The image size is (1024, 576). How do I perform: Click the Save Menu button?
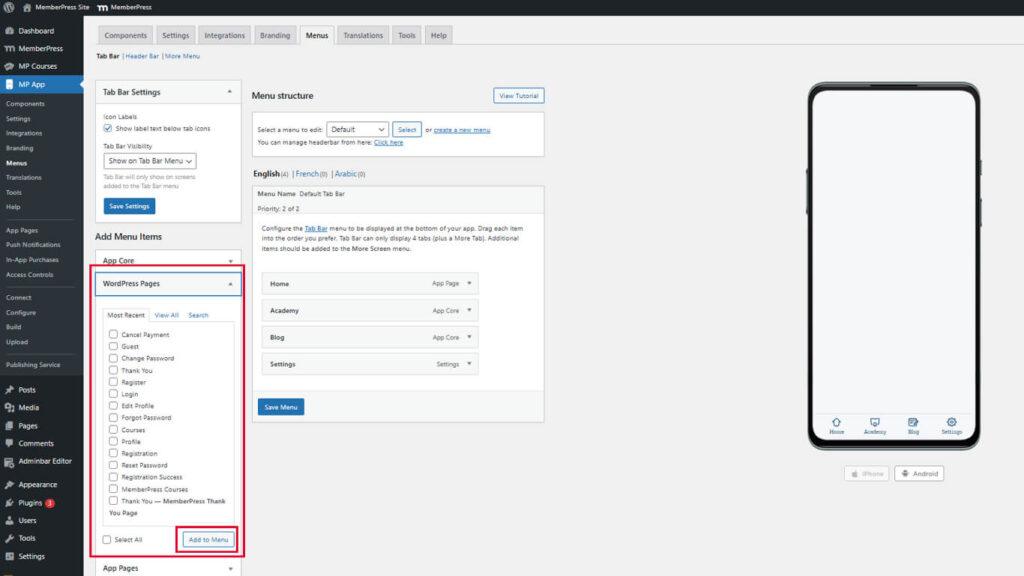pos(281,407)
